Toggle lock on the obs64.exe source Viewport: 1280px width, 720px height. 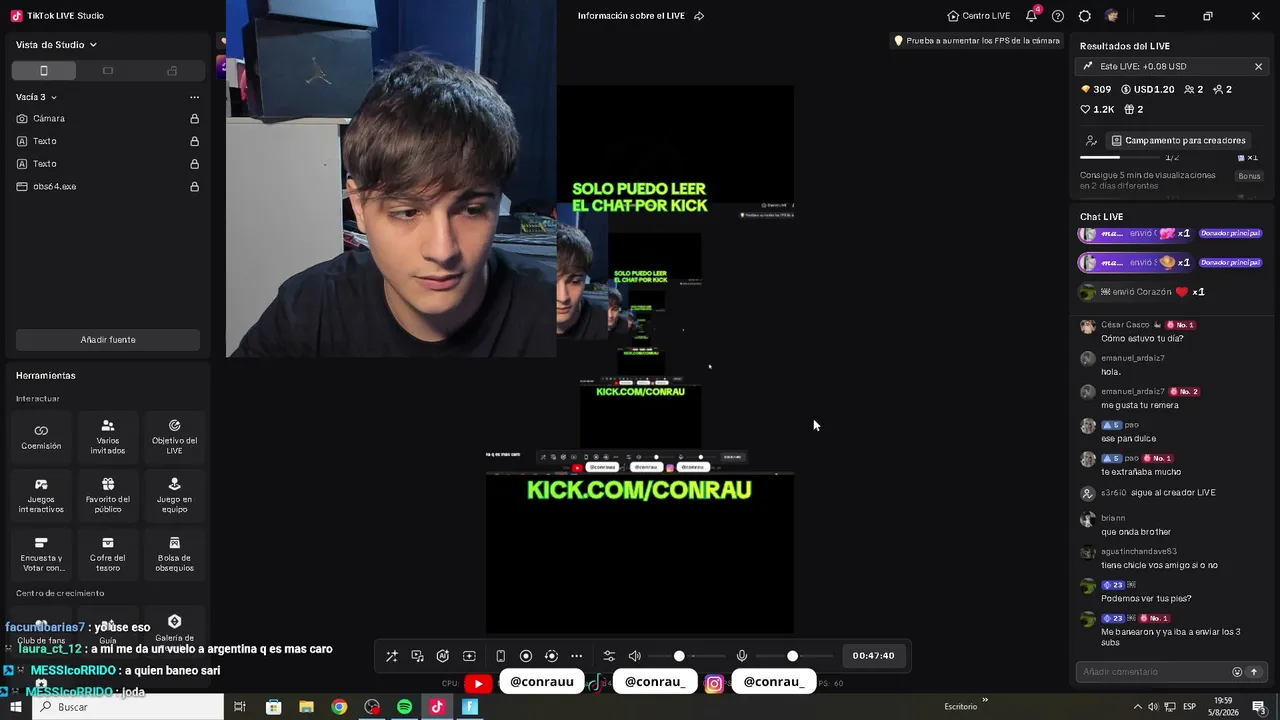[x=194, y=187]
